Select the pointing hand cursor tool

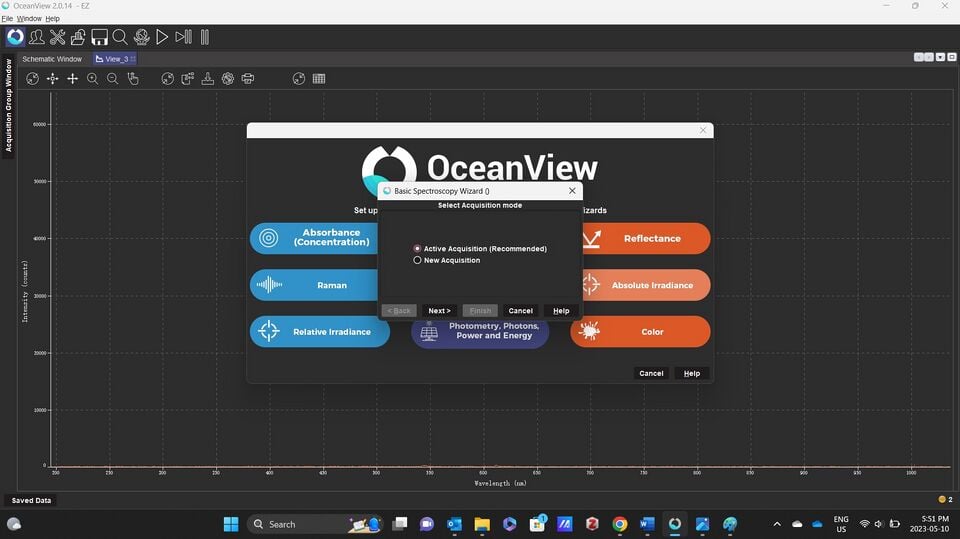133,78
